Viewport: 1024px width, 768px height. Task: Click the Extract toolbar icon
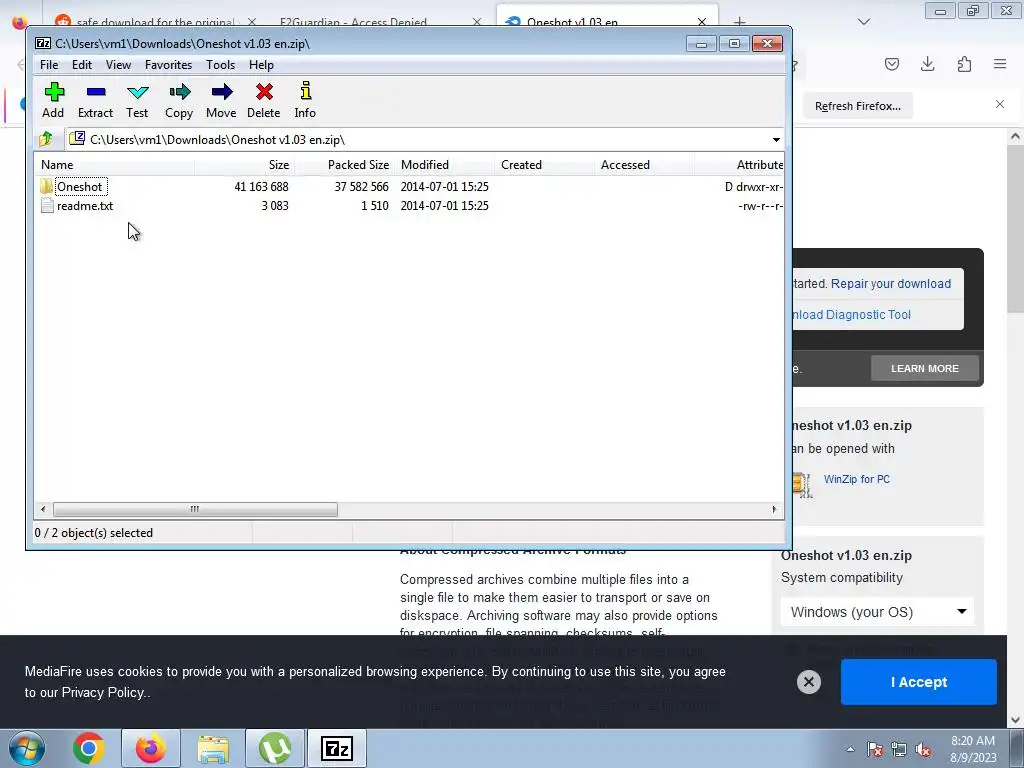(x=95, y=99)
